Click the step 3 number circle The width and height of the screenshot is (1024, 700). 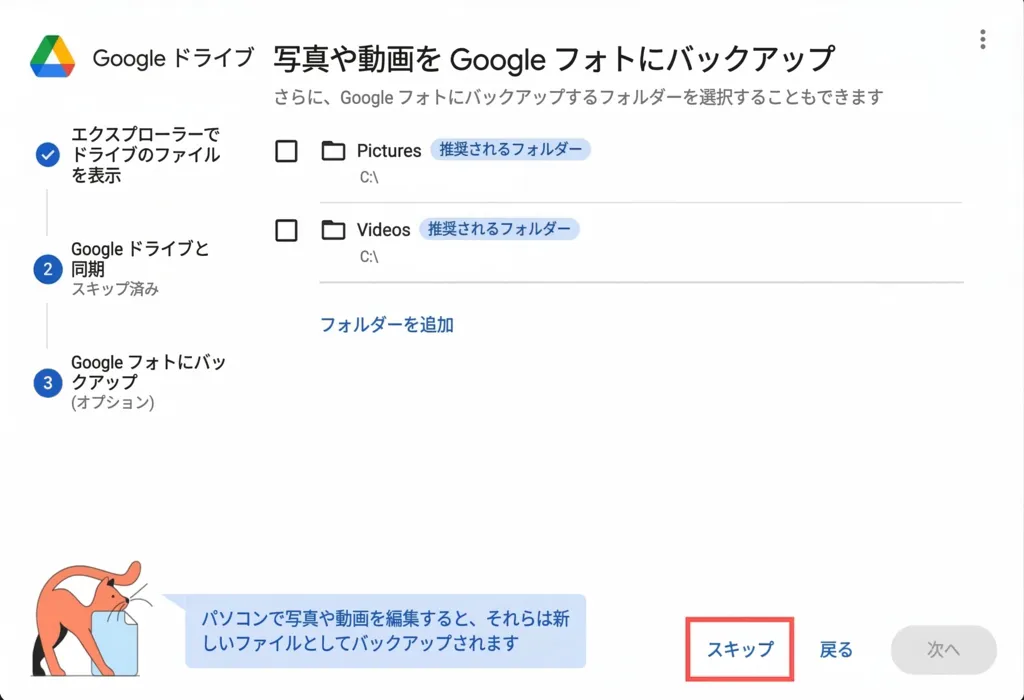47,383
